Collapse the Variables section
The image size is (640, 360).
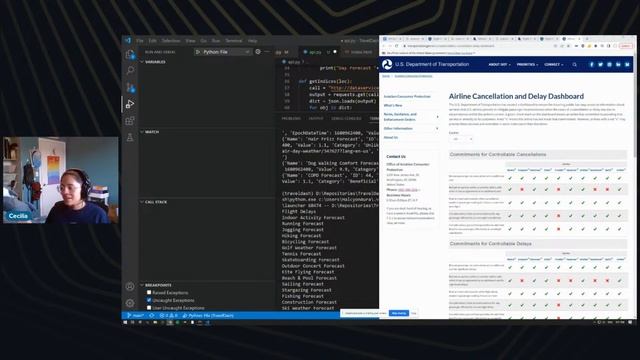[142, 62]
